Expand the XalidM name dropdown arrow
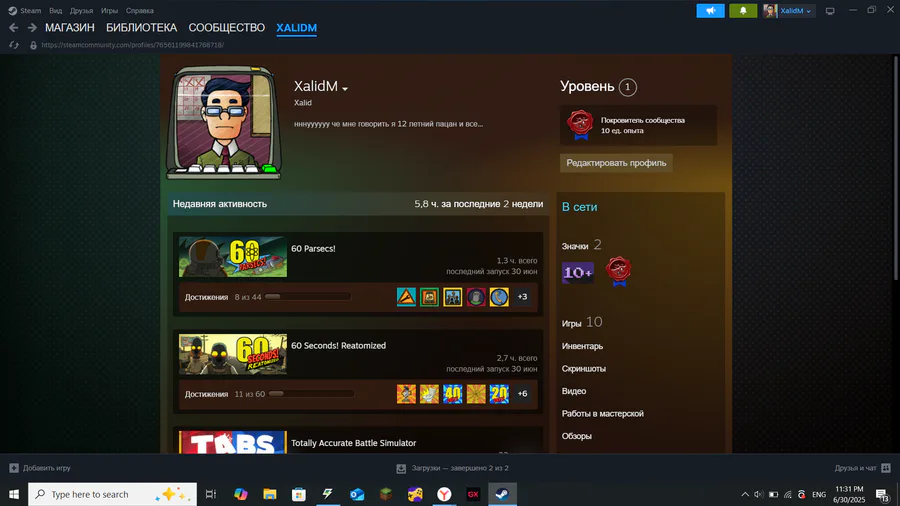 tap(345, 89)
